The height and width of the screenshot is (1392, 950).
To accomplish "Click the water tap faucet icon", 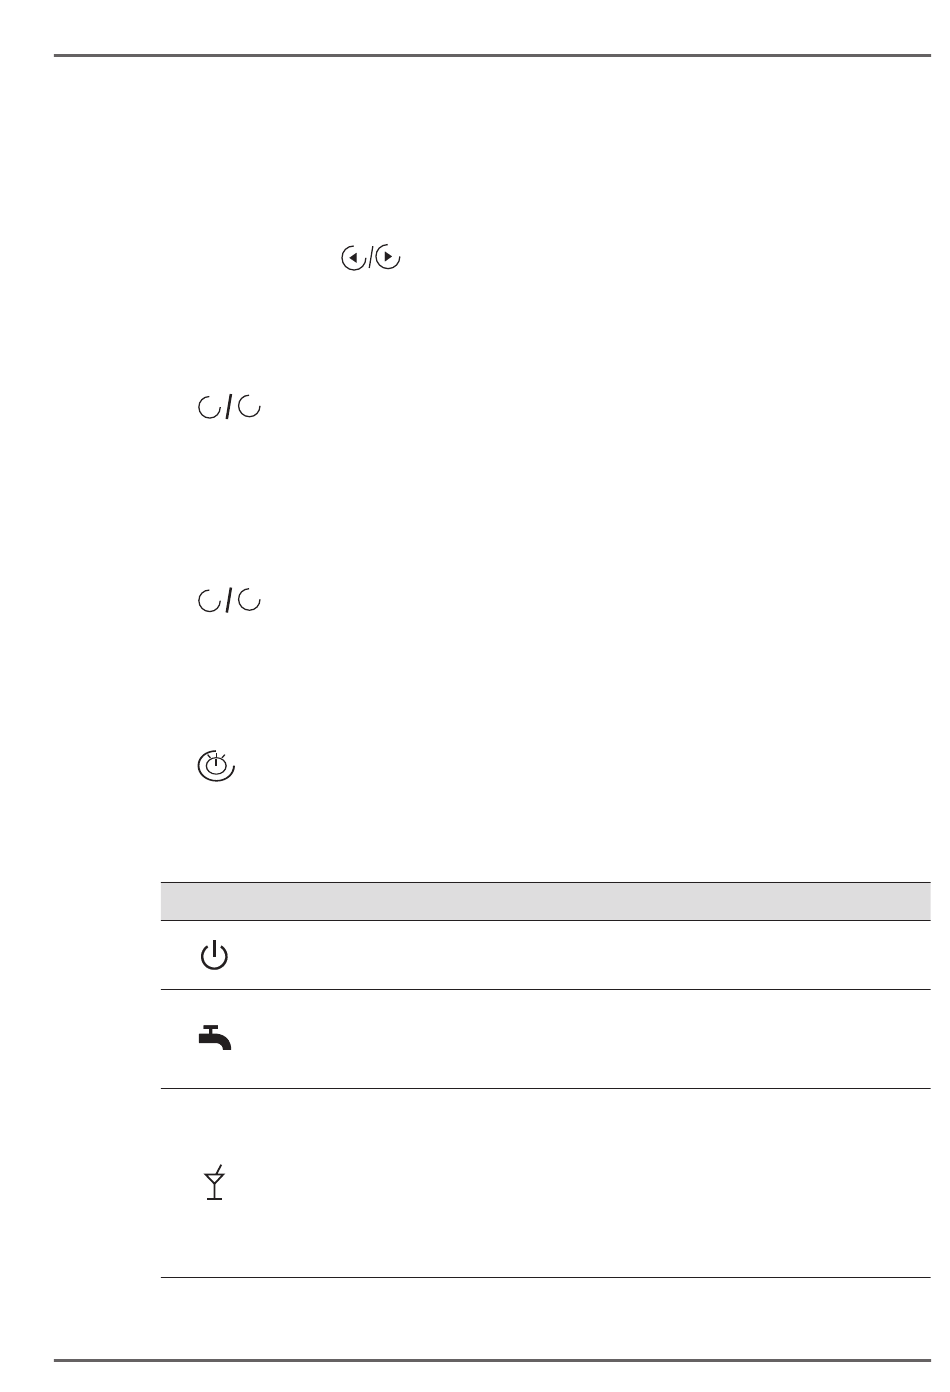I will coord(215,1039).
